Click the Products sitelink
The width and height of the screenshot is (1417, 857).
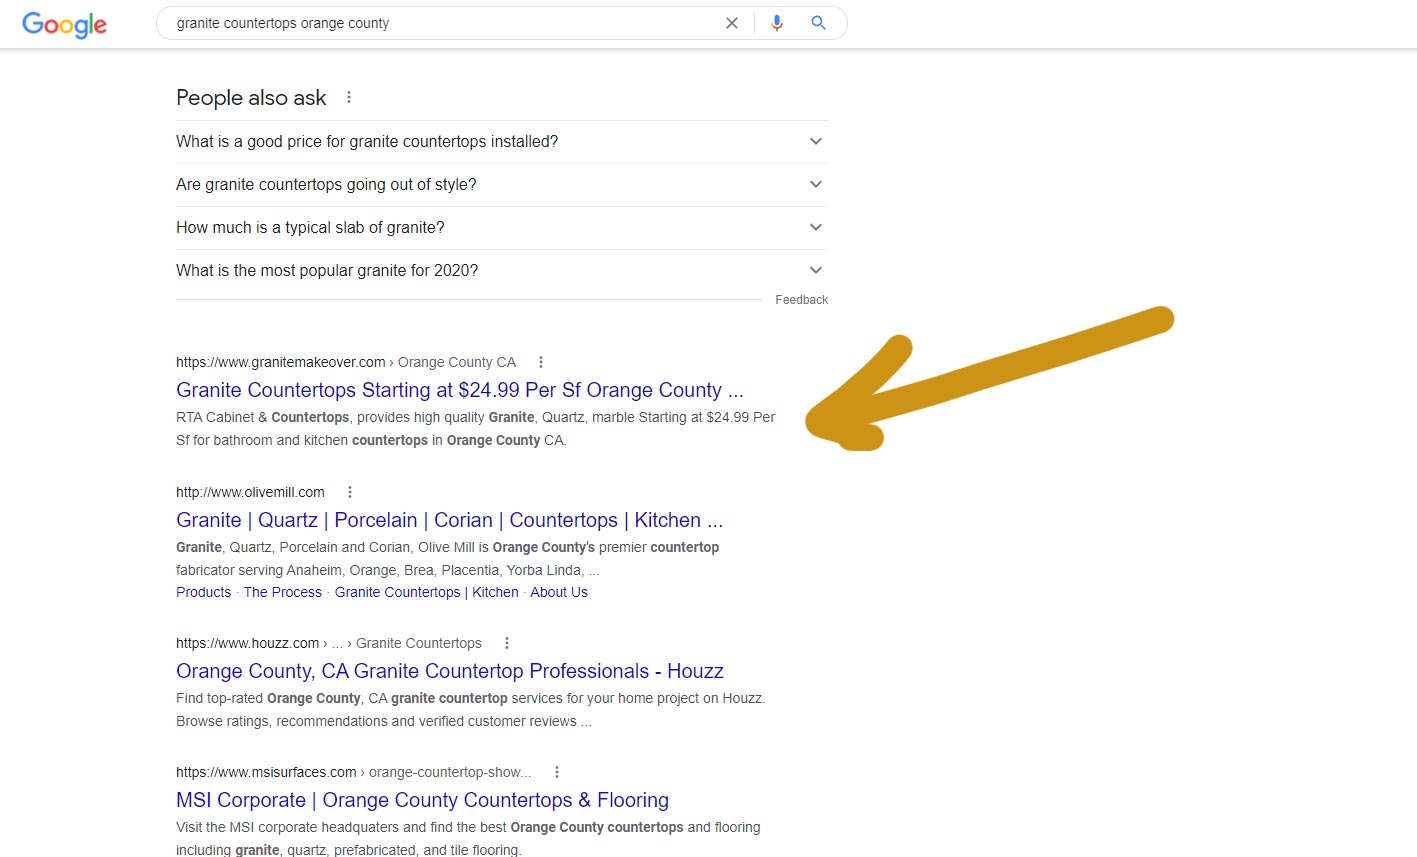tap(203, 592)
